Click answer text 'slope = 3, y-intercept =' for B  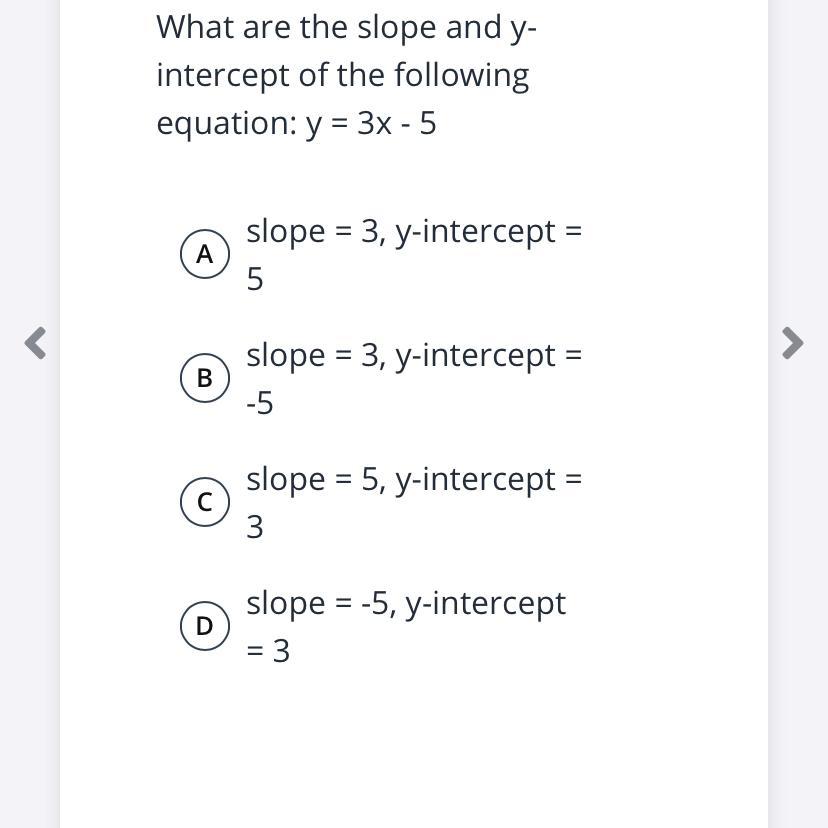(414, 355)
